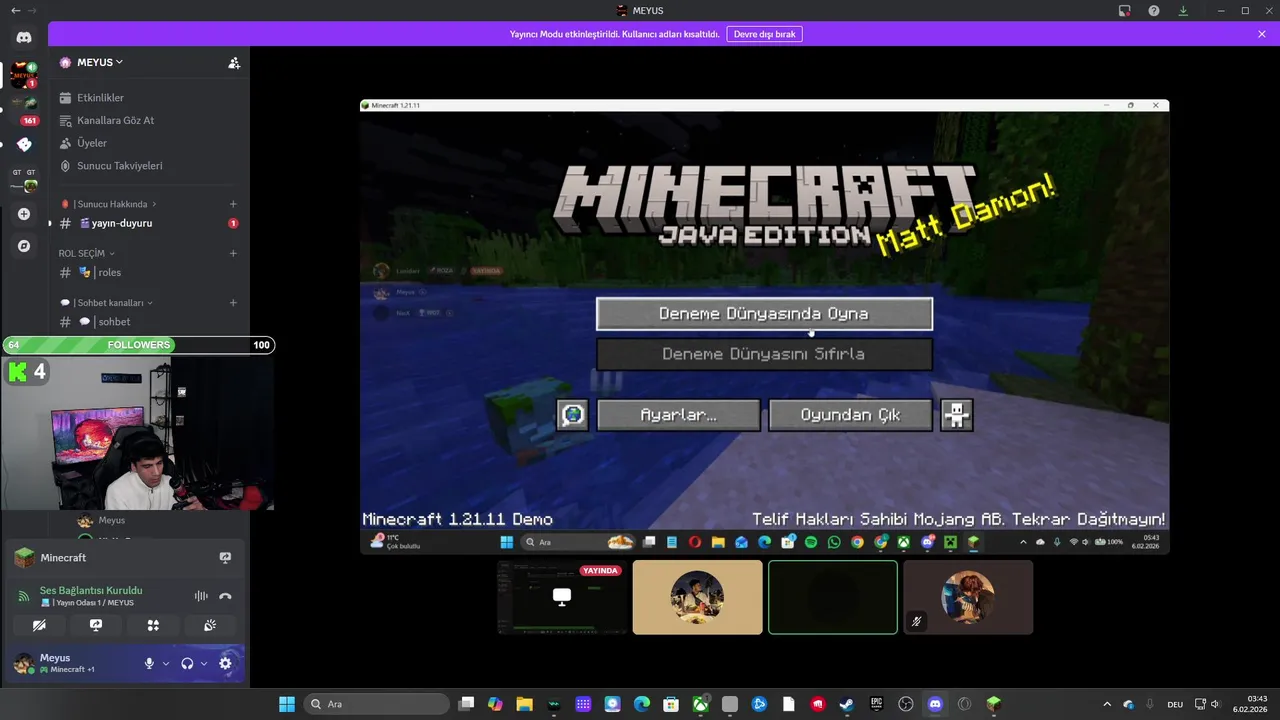
Task: Open the Discord inbox icon in title bar
Action: [x=1125, y=10]
